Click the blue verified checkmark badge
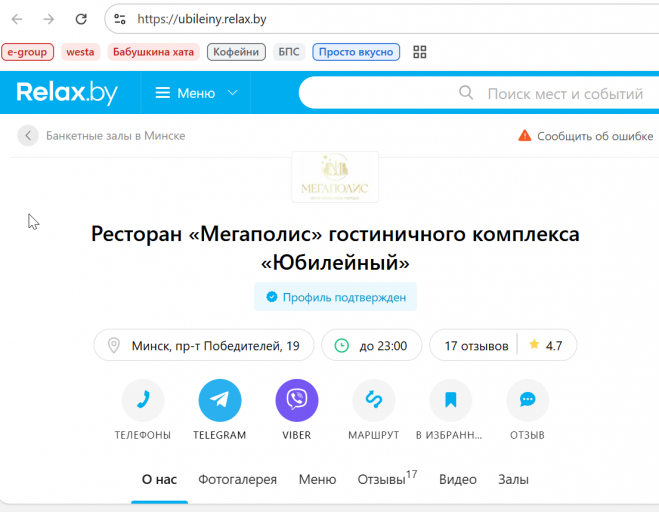659x512 pixels. (272, 297)
